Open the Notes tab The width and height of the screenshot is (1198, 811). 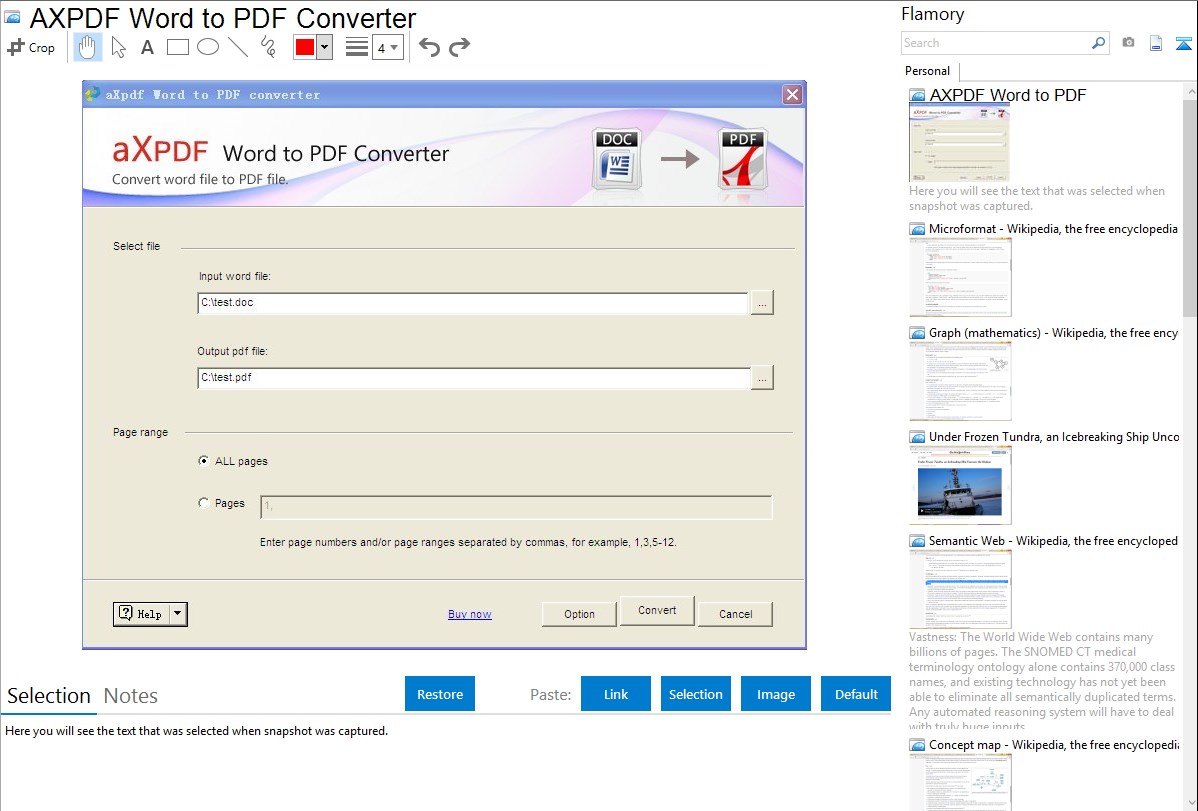point(131,696)
